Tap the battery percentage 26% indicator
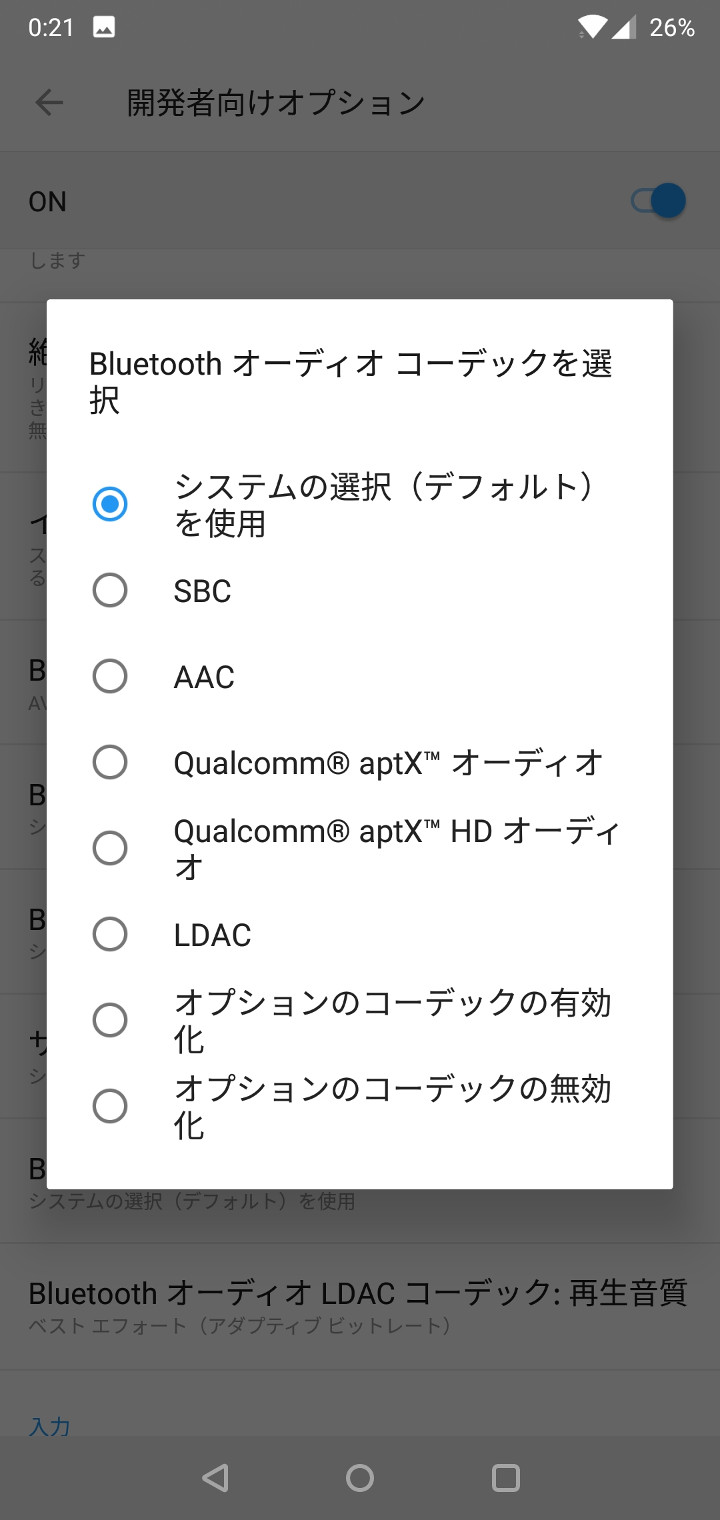Image resolution: width=720 pixels, height=1520 pixels. tap(672, 28)
